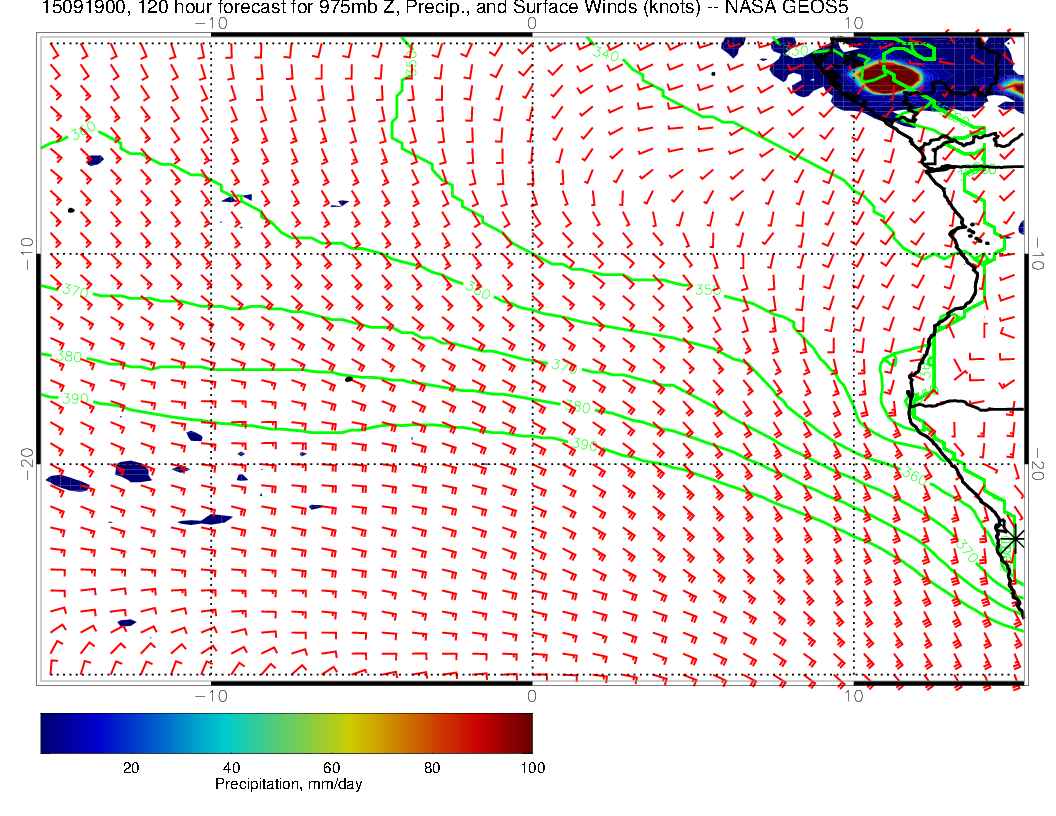Click the 380 contour label at the left edge

[69, 357]
